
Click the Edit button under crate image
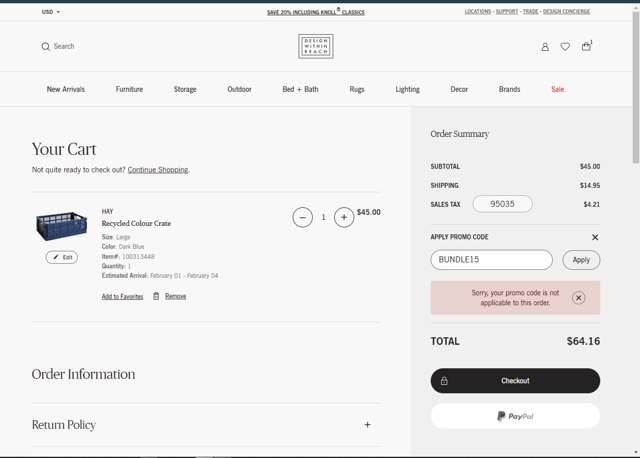pyautogui.click(x=62, y=257)
